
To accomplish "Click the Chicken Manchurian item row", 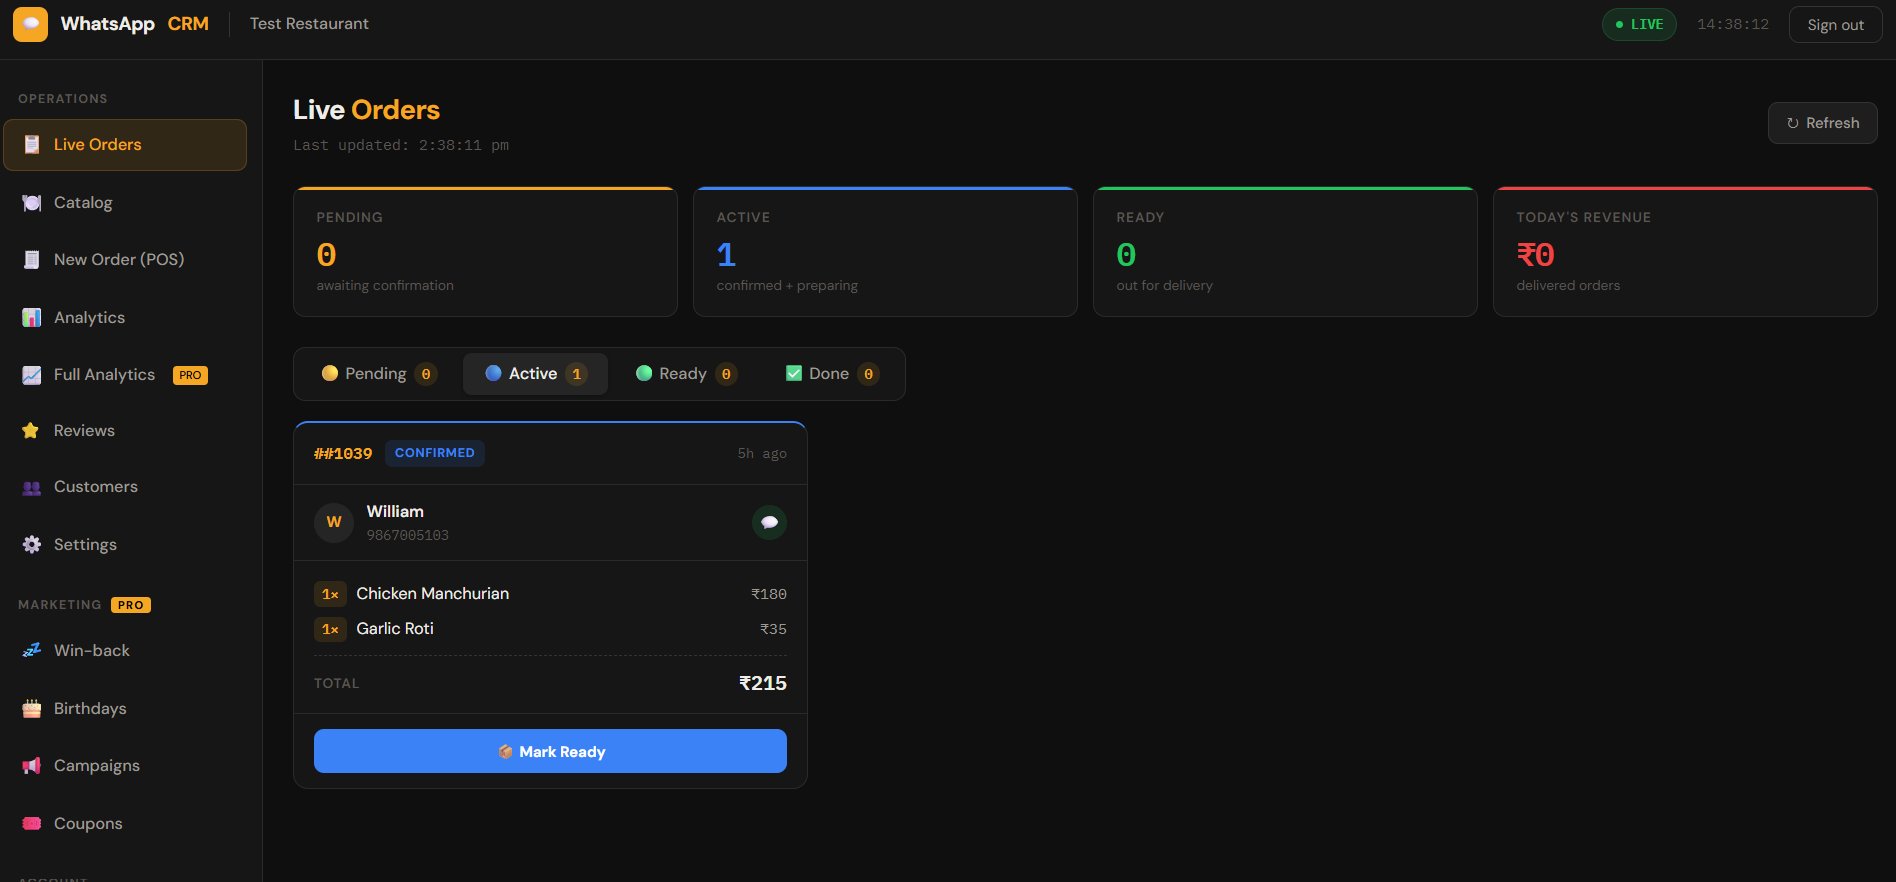I will (x=550, y=594).
